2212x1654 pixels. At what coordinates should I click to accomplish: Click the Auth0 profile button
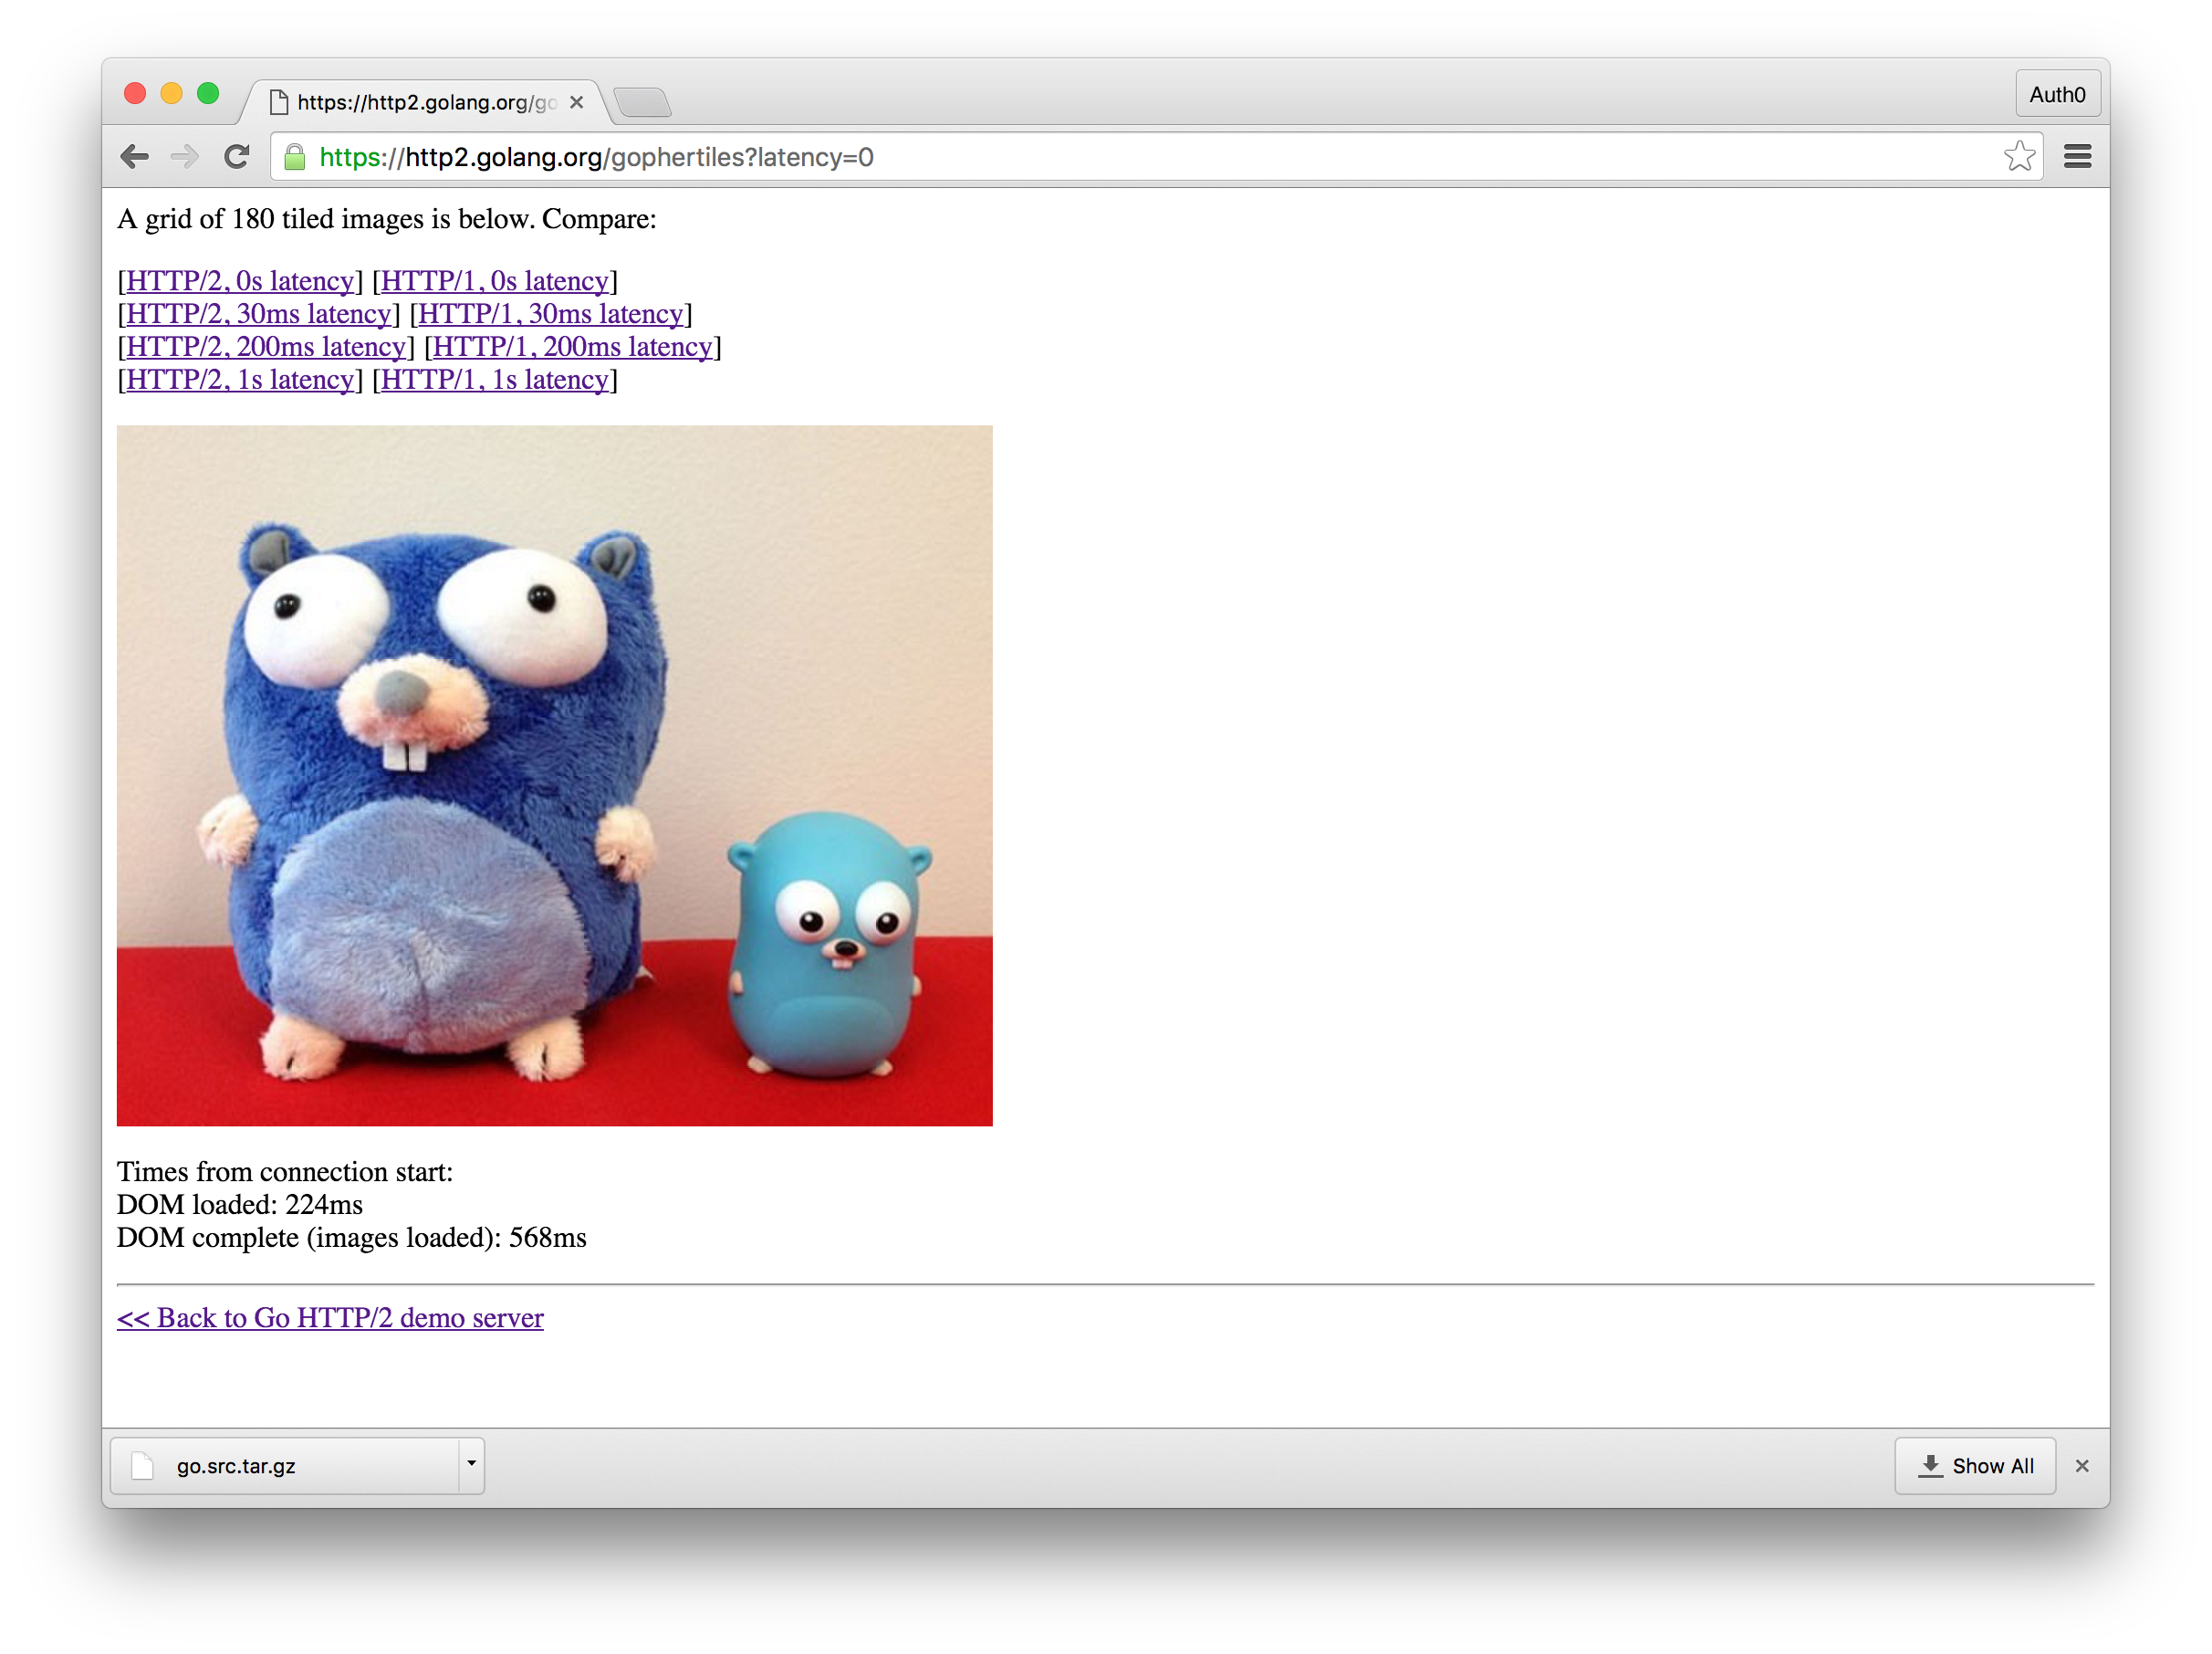click(x=2057, y=95)
